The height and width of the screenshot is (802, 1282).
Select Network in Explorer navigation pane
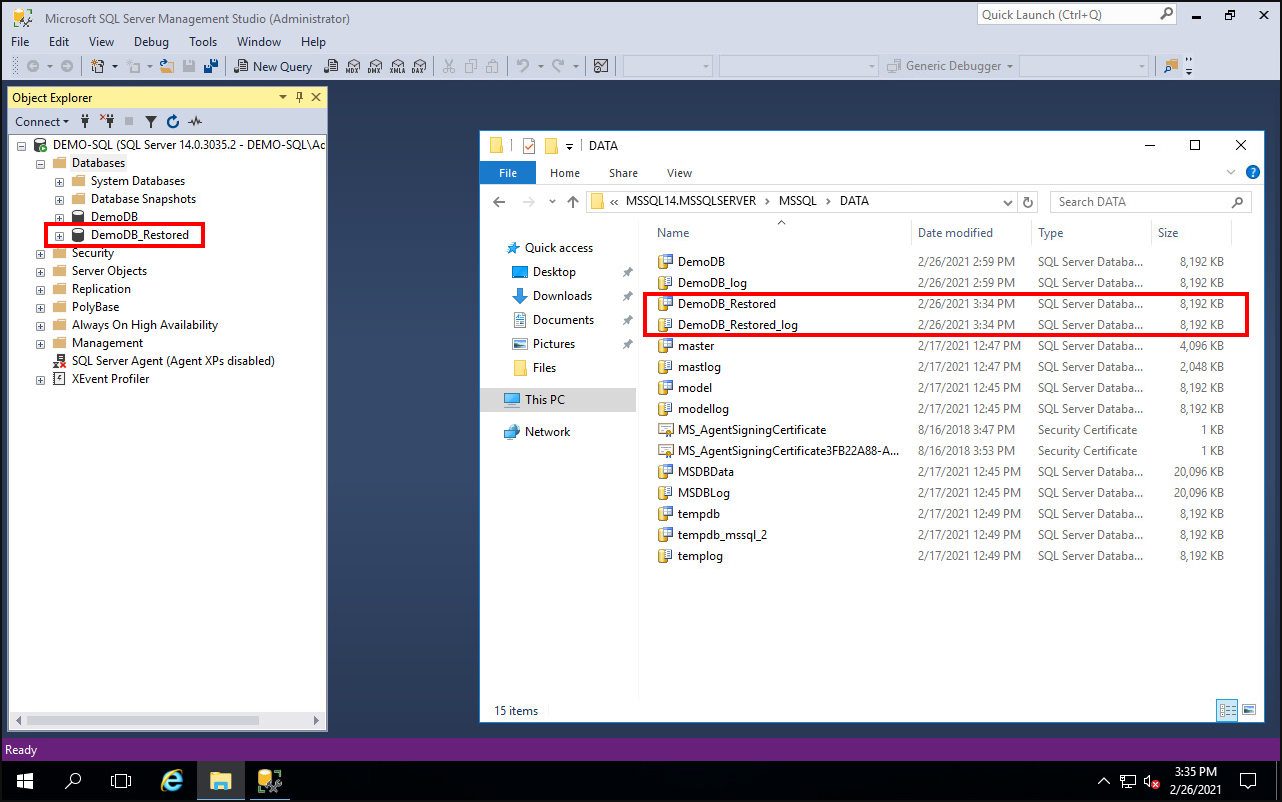pos(547,432)
